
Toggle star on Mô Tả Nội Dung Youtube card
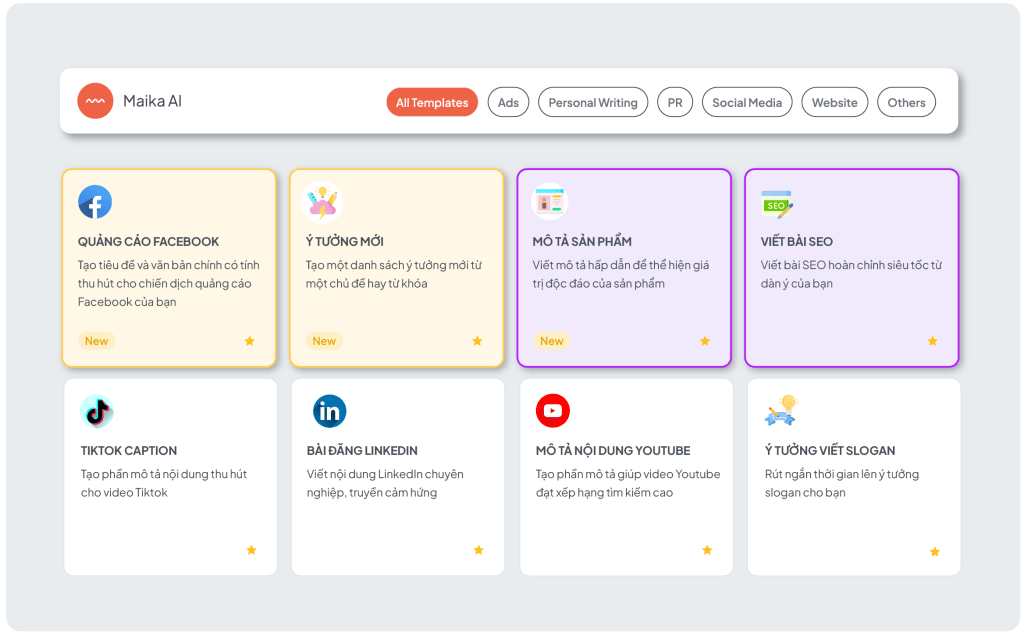pyautogui.click(x=707, y=550)
